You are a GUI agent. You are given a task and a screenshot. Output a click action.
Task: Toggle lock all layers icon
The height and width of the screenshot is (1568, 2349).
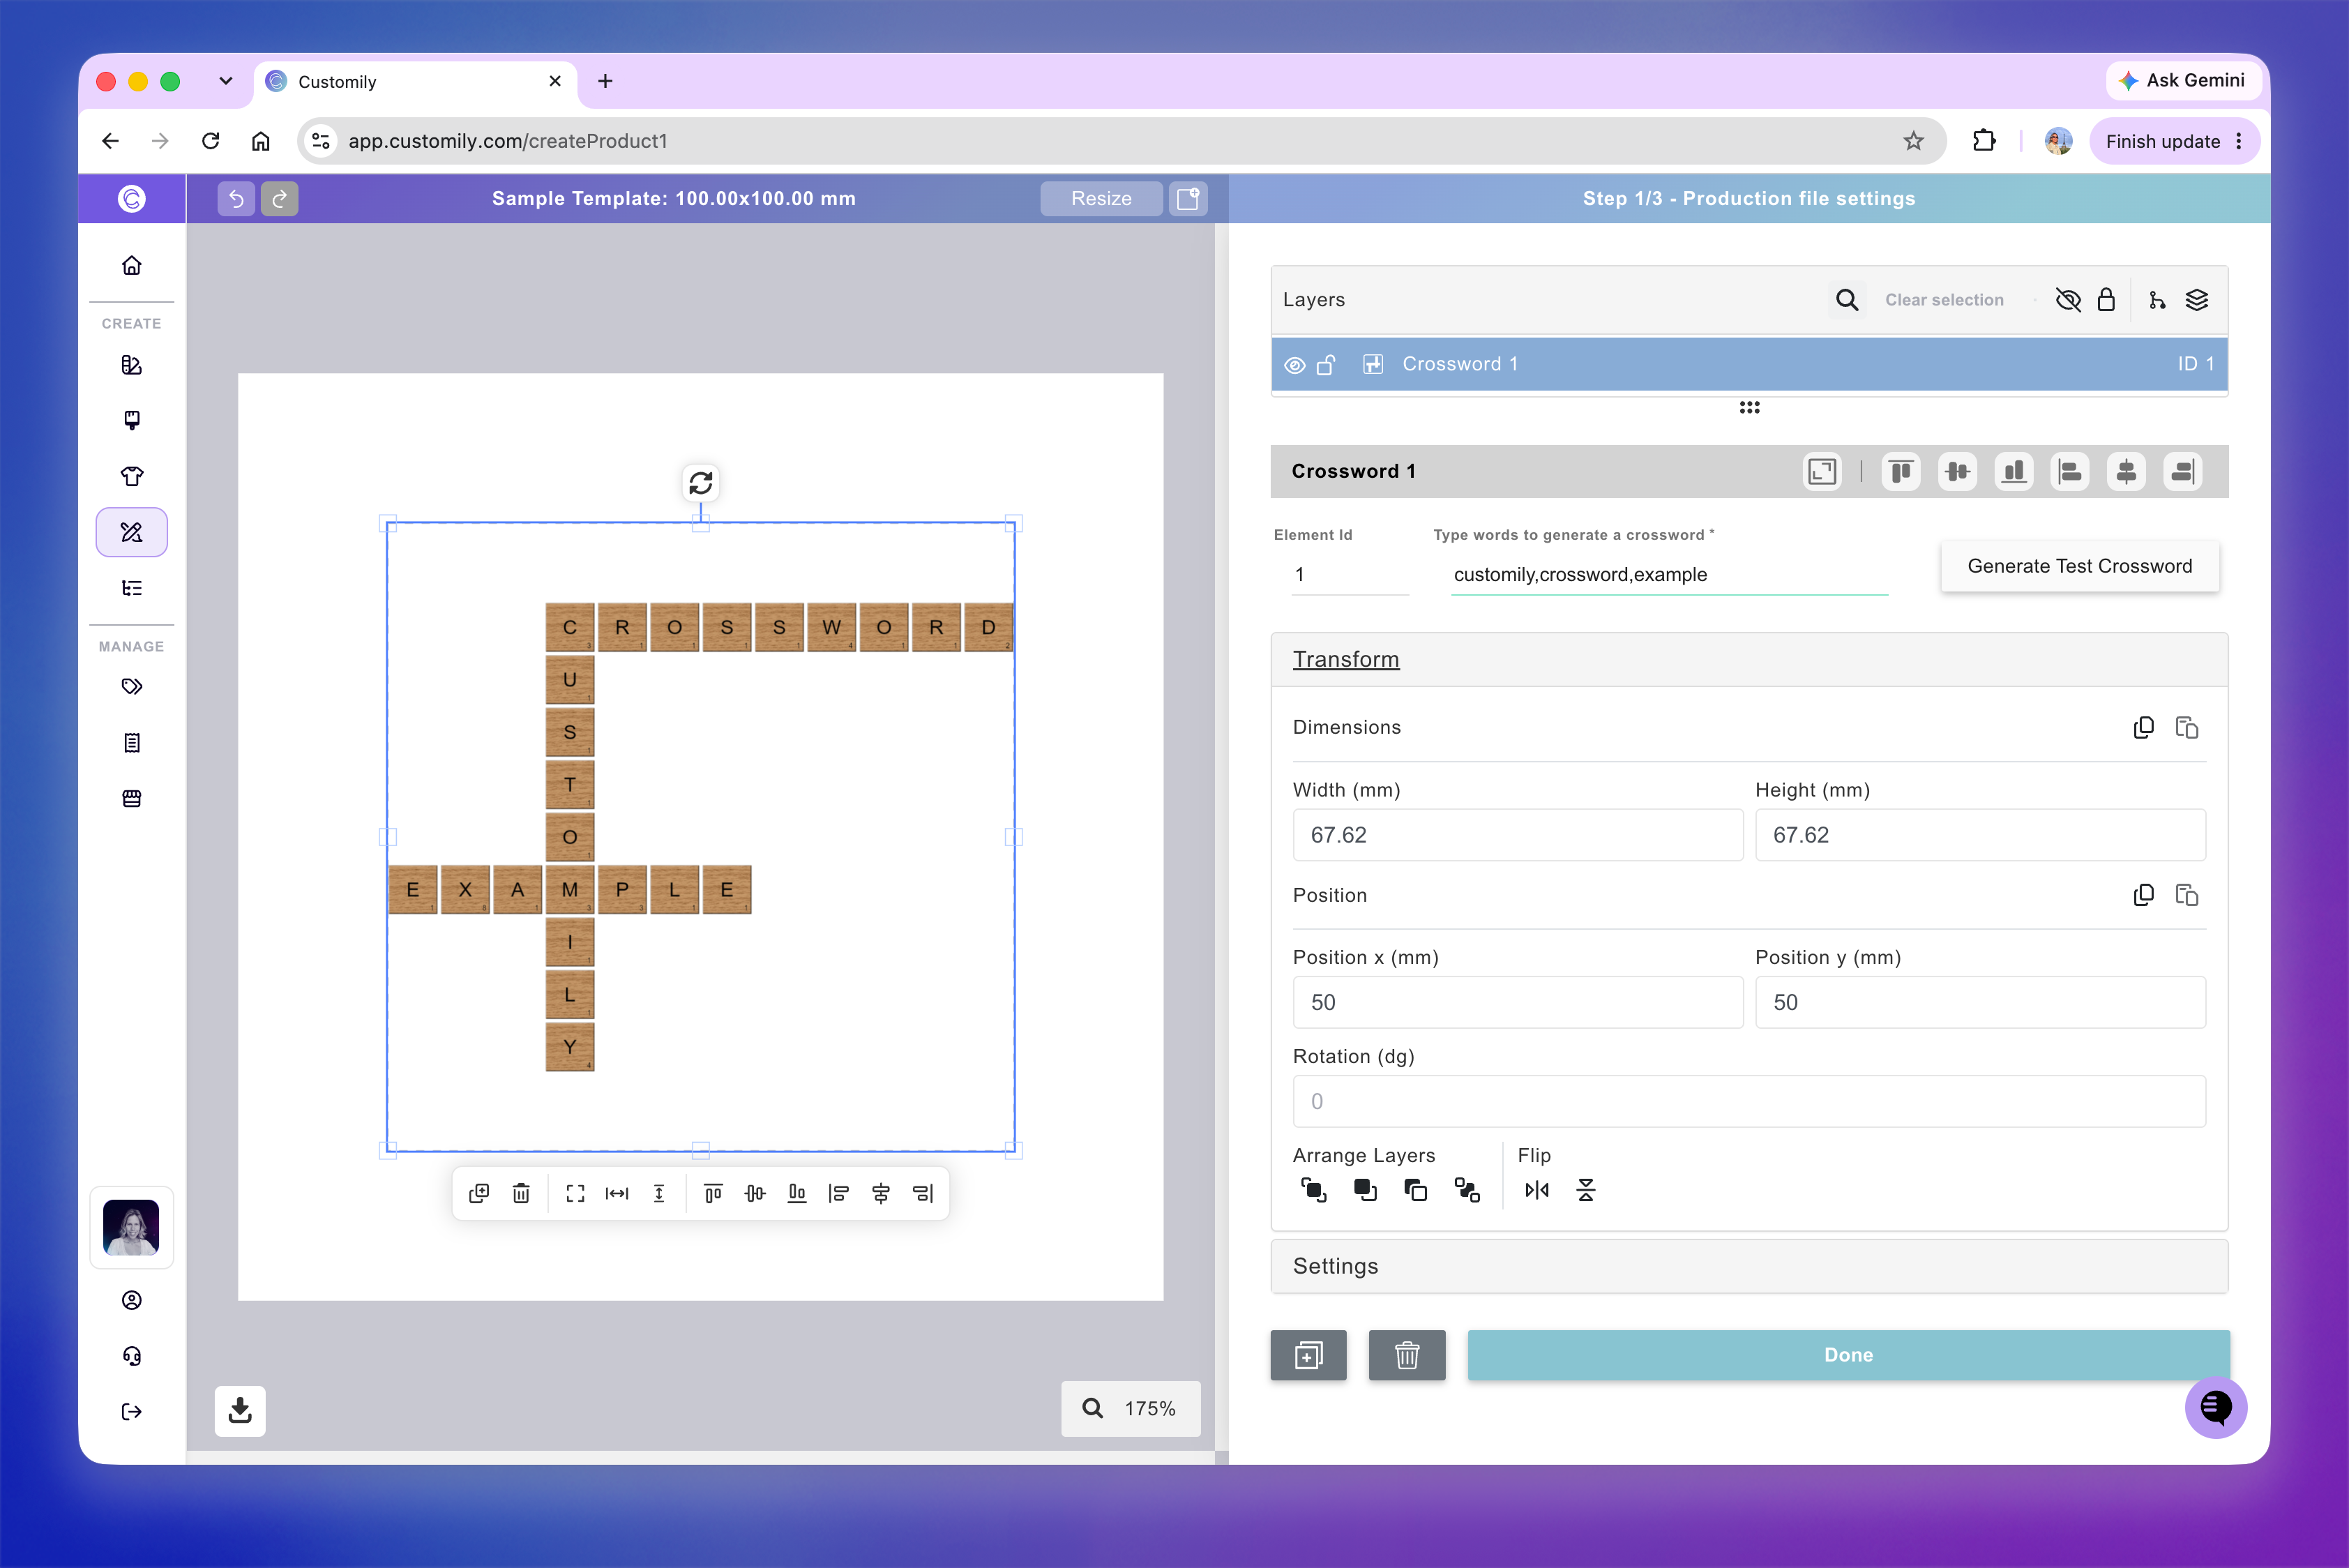pos(2106,300)
